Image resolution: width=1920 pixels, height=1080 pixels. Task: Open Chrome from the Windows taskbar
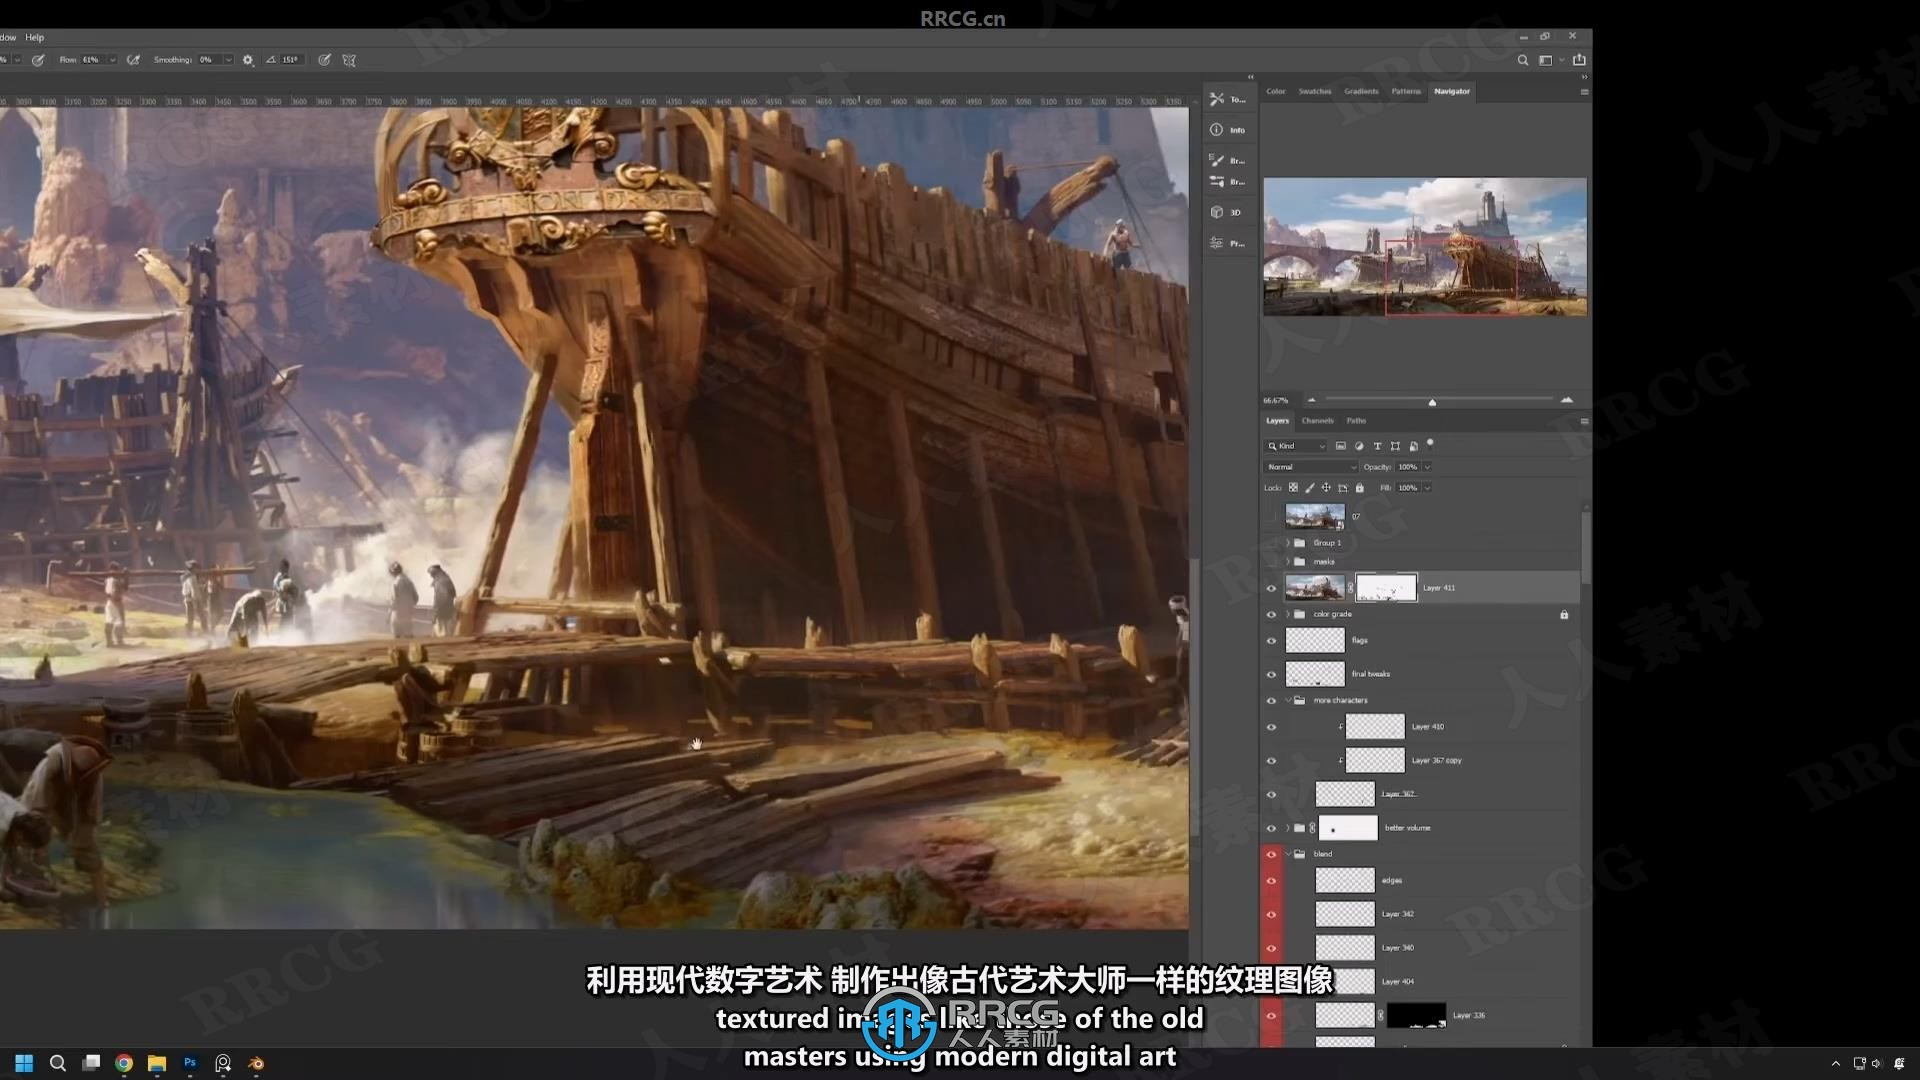point(124,1063)
